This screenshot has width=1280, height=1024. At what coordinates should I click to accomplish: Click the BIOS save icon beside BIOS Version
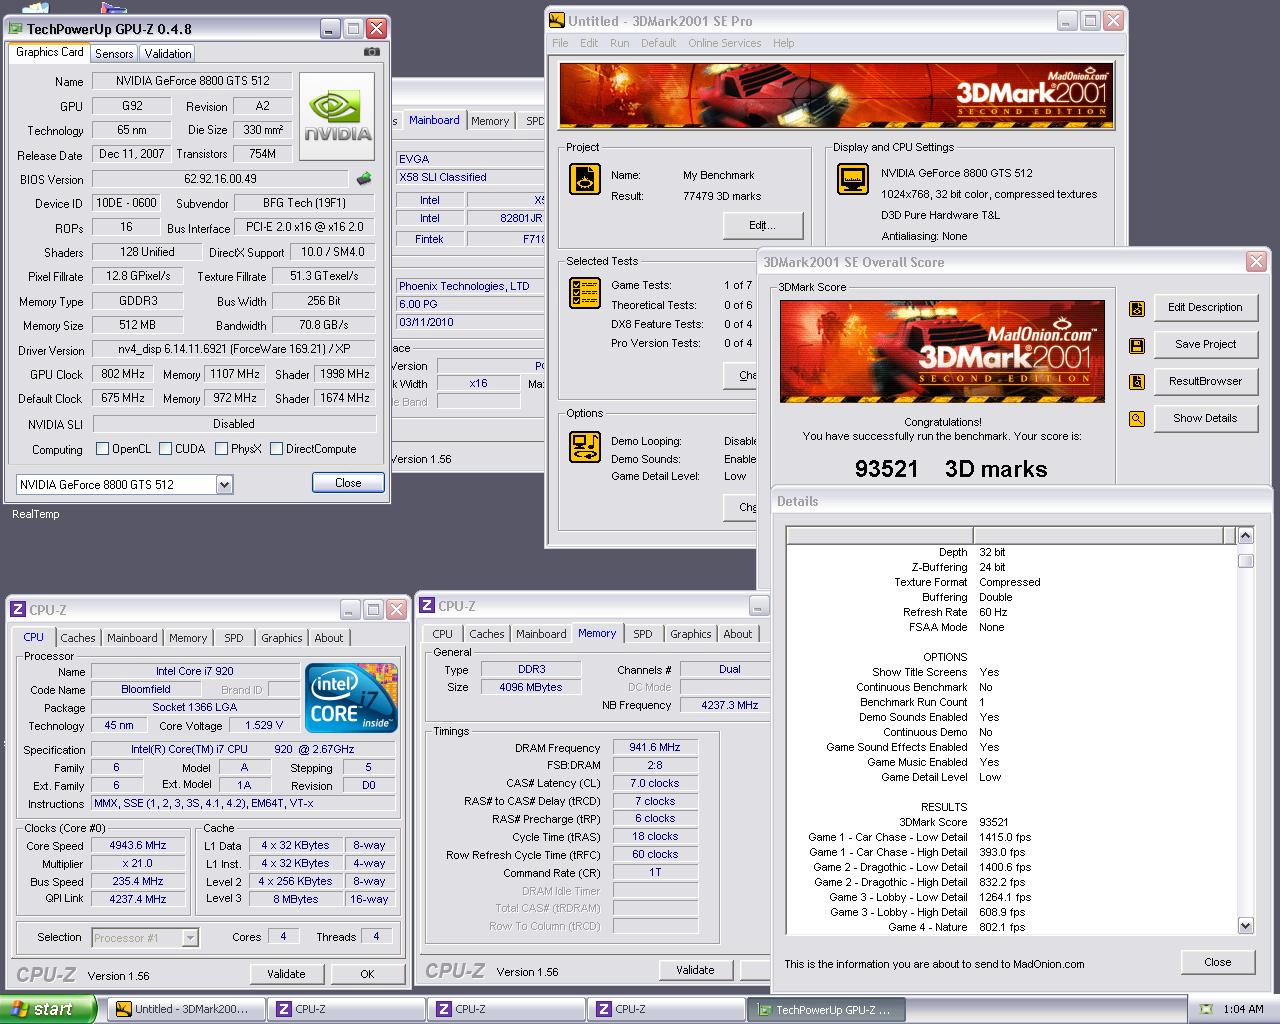tap(364, 179)
